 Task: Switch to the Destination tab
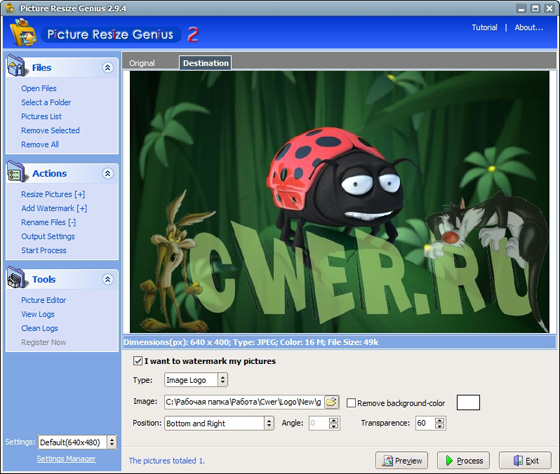point(206,63)
